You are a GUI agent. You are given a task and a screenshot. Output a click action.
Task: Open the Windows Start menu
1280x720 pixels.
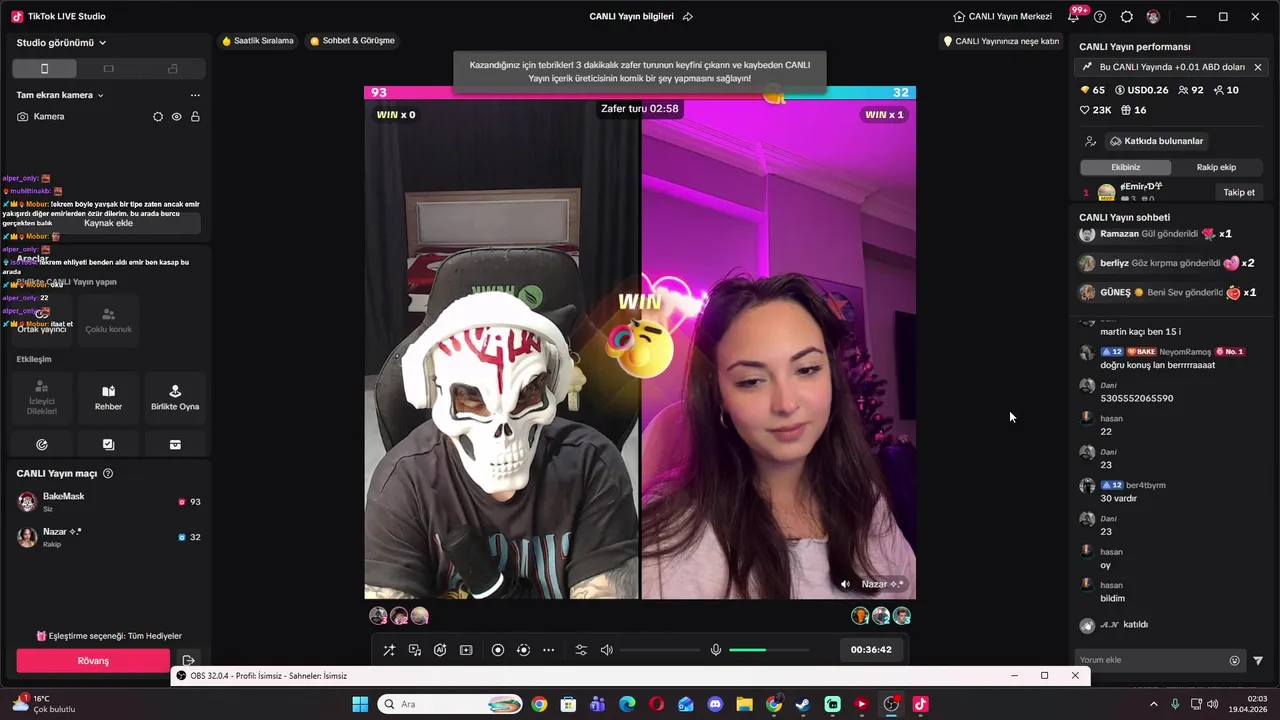point(360,704)
